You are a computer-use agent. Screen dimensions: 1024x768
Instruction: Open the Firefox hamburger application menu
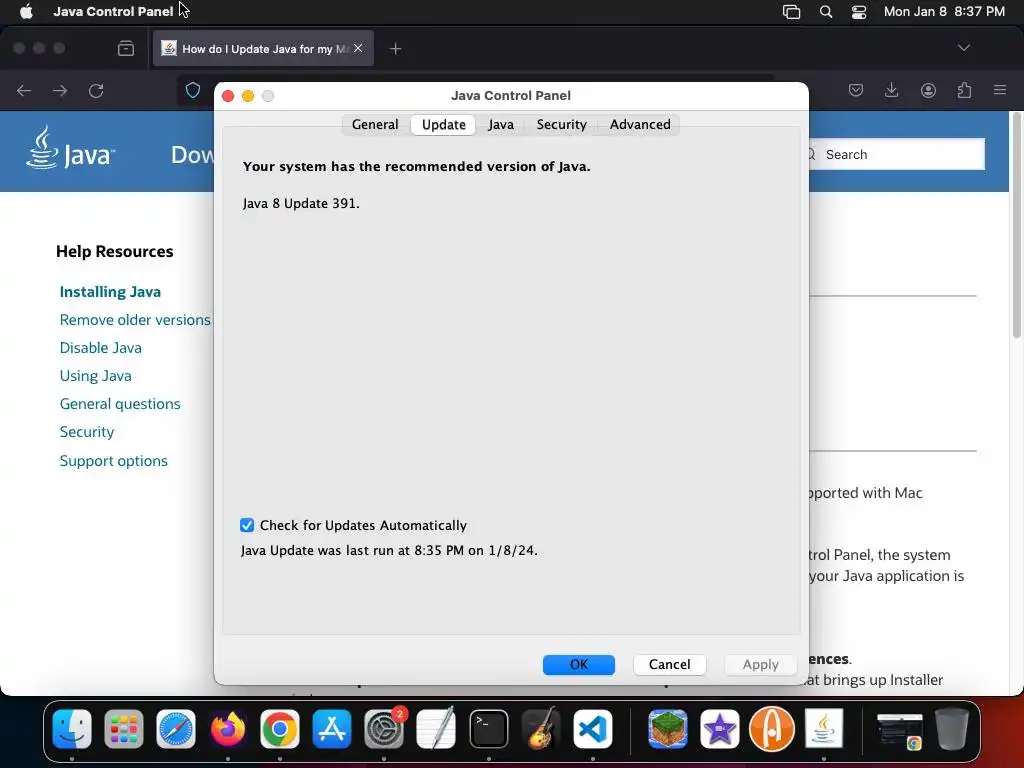1000,90
